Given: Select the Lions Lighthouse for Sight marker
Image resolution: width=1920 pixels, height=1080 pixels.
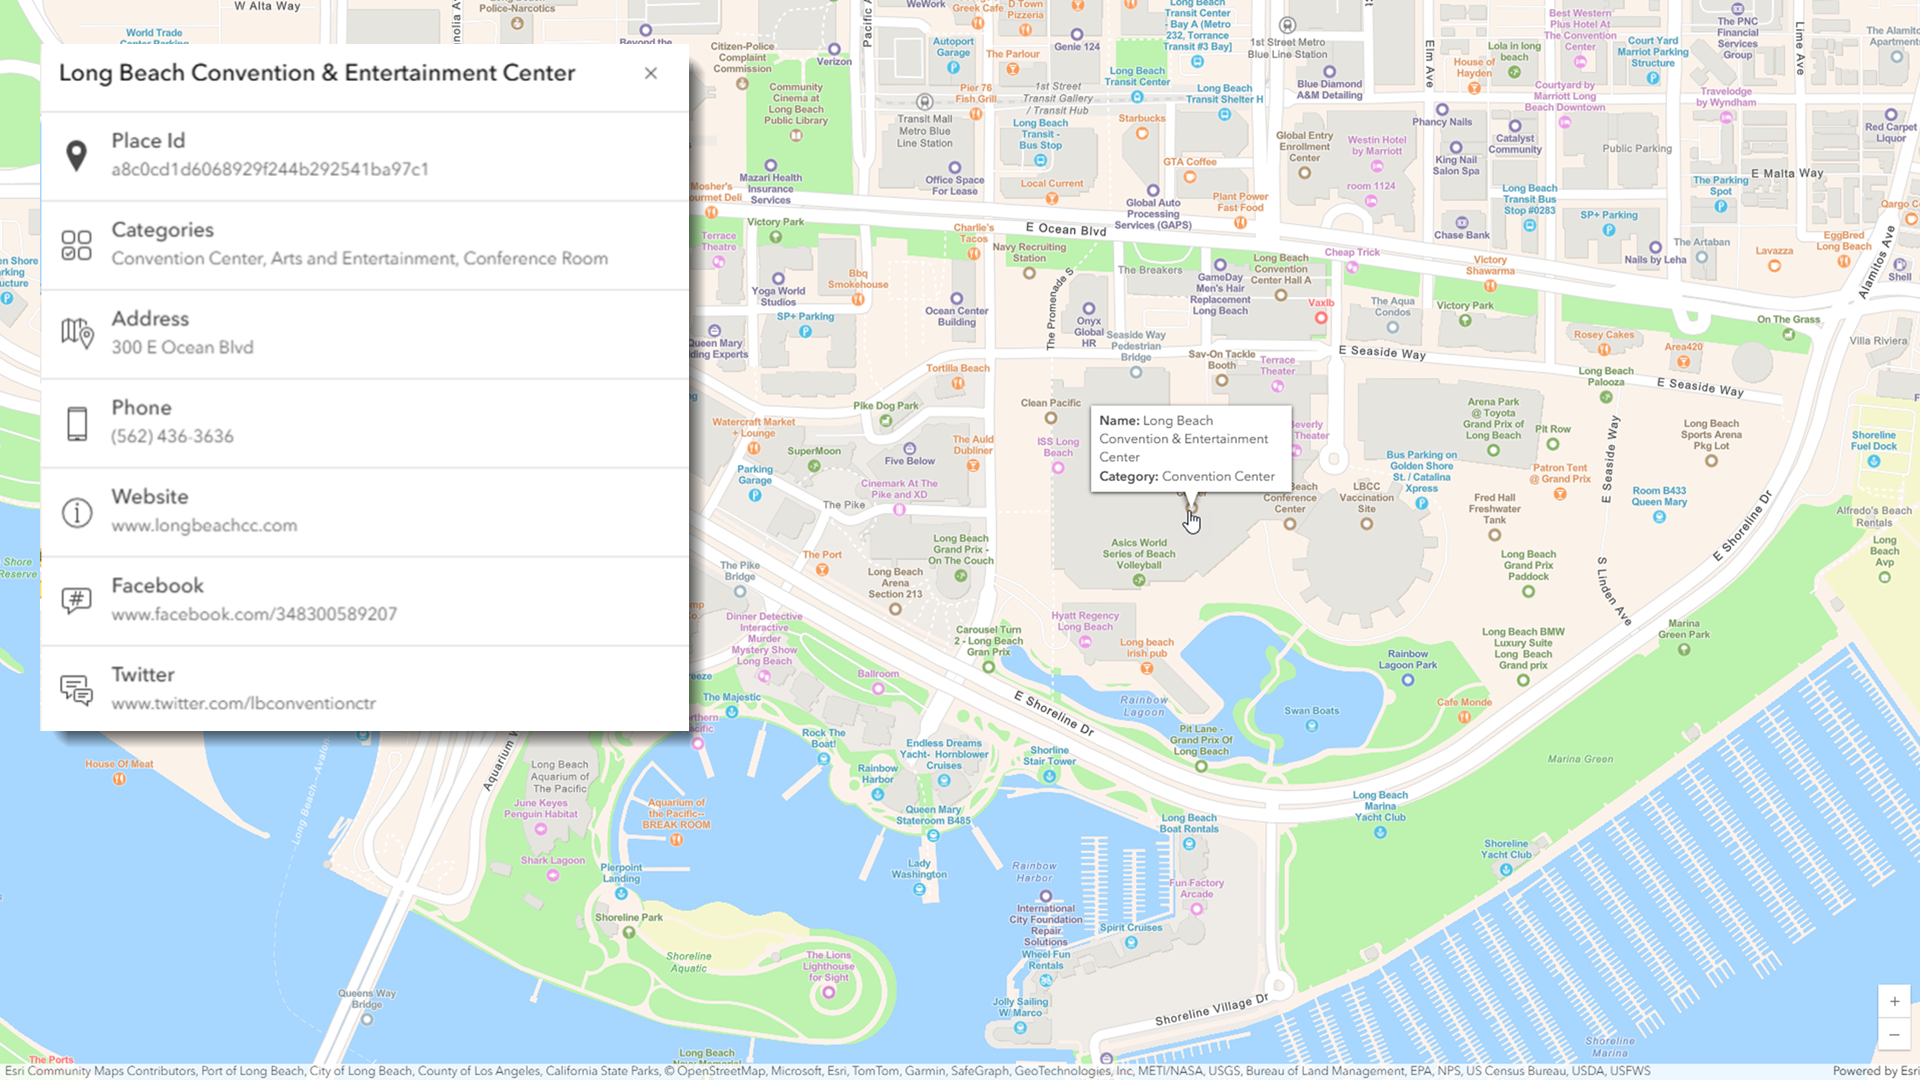Looking at the screenshot, I should (x=829, y=992).
